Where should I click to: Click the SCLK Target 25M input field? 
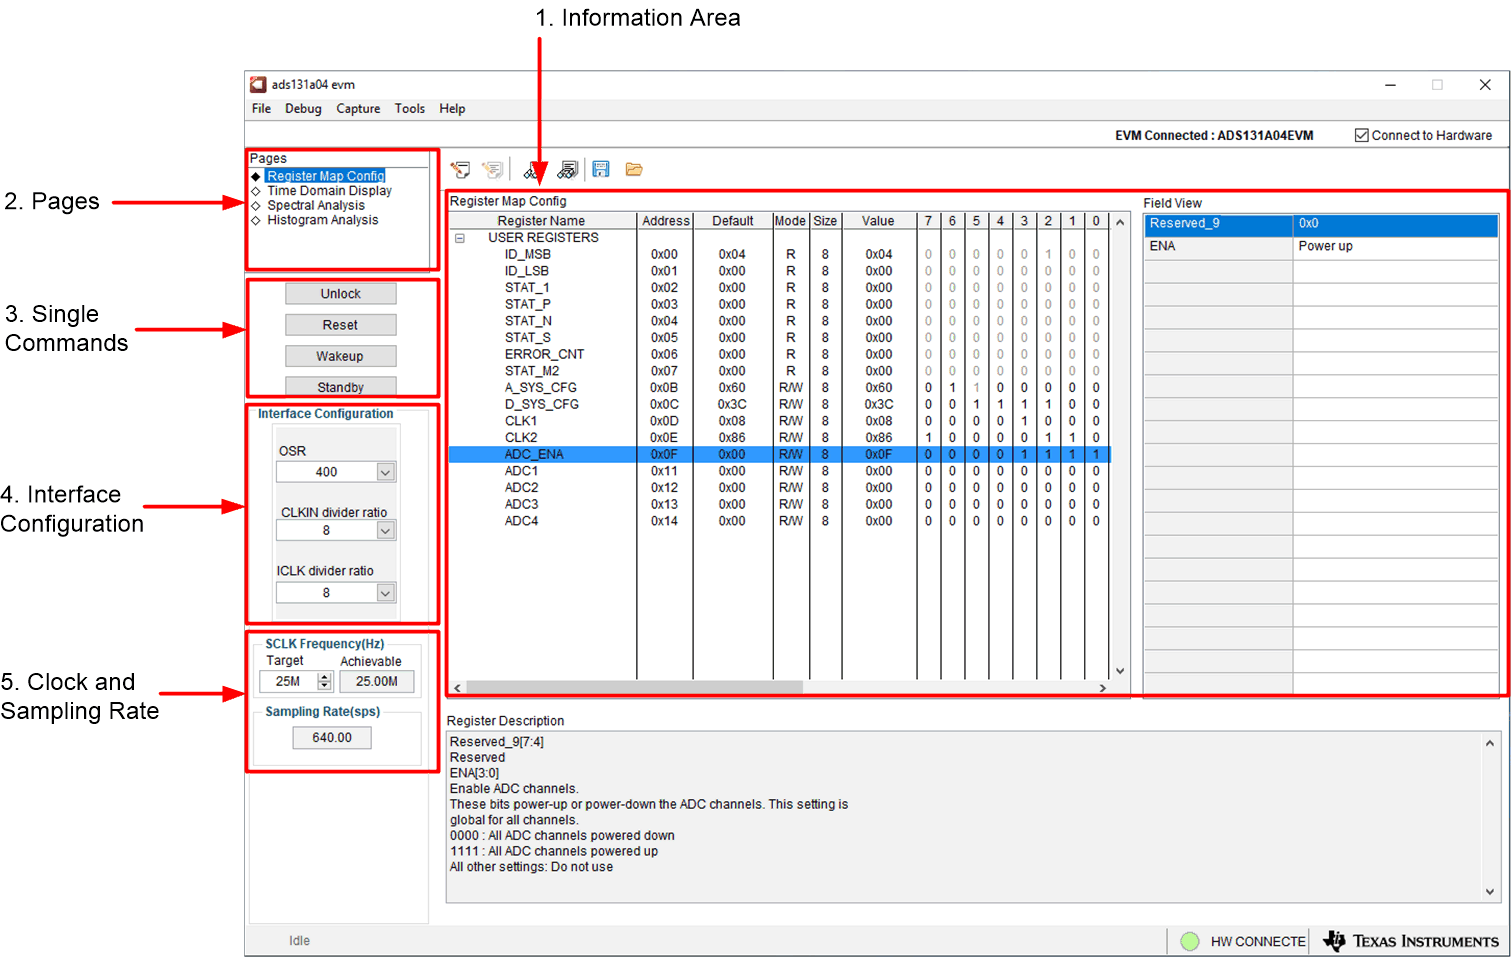pos(288,682)
